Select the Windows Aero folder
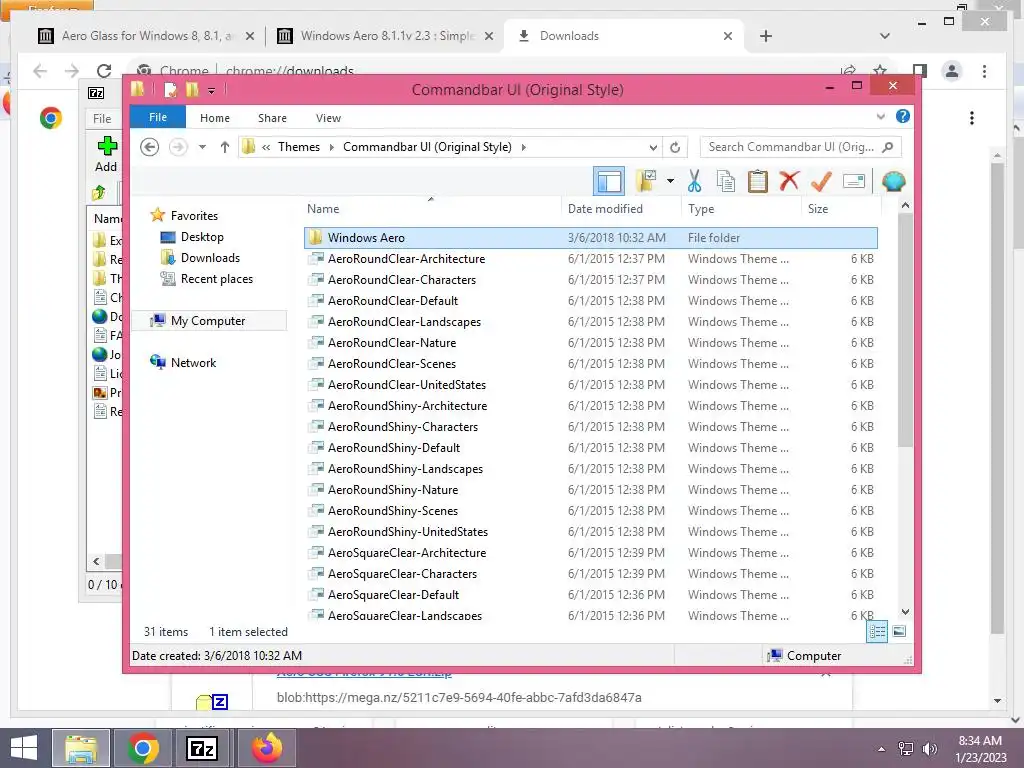This screenshot has width=1024, height=768. [591, 238]
